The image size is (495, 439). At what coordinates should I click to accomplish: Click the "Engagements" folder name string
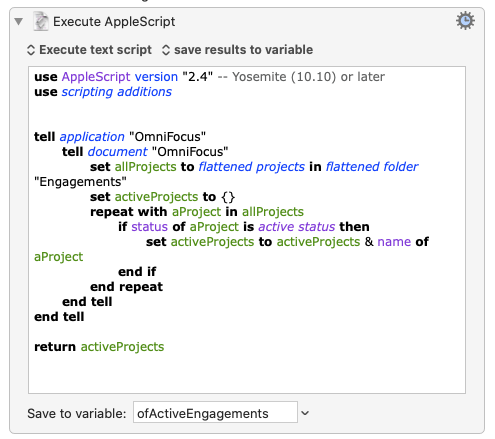80,182
